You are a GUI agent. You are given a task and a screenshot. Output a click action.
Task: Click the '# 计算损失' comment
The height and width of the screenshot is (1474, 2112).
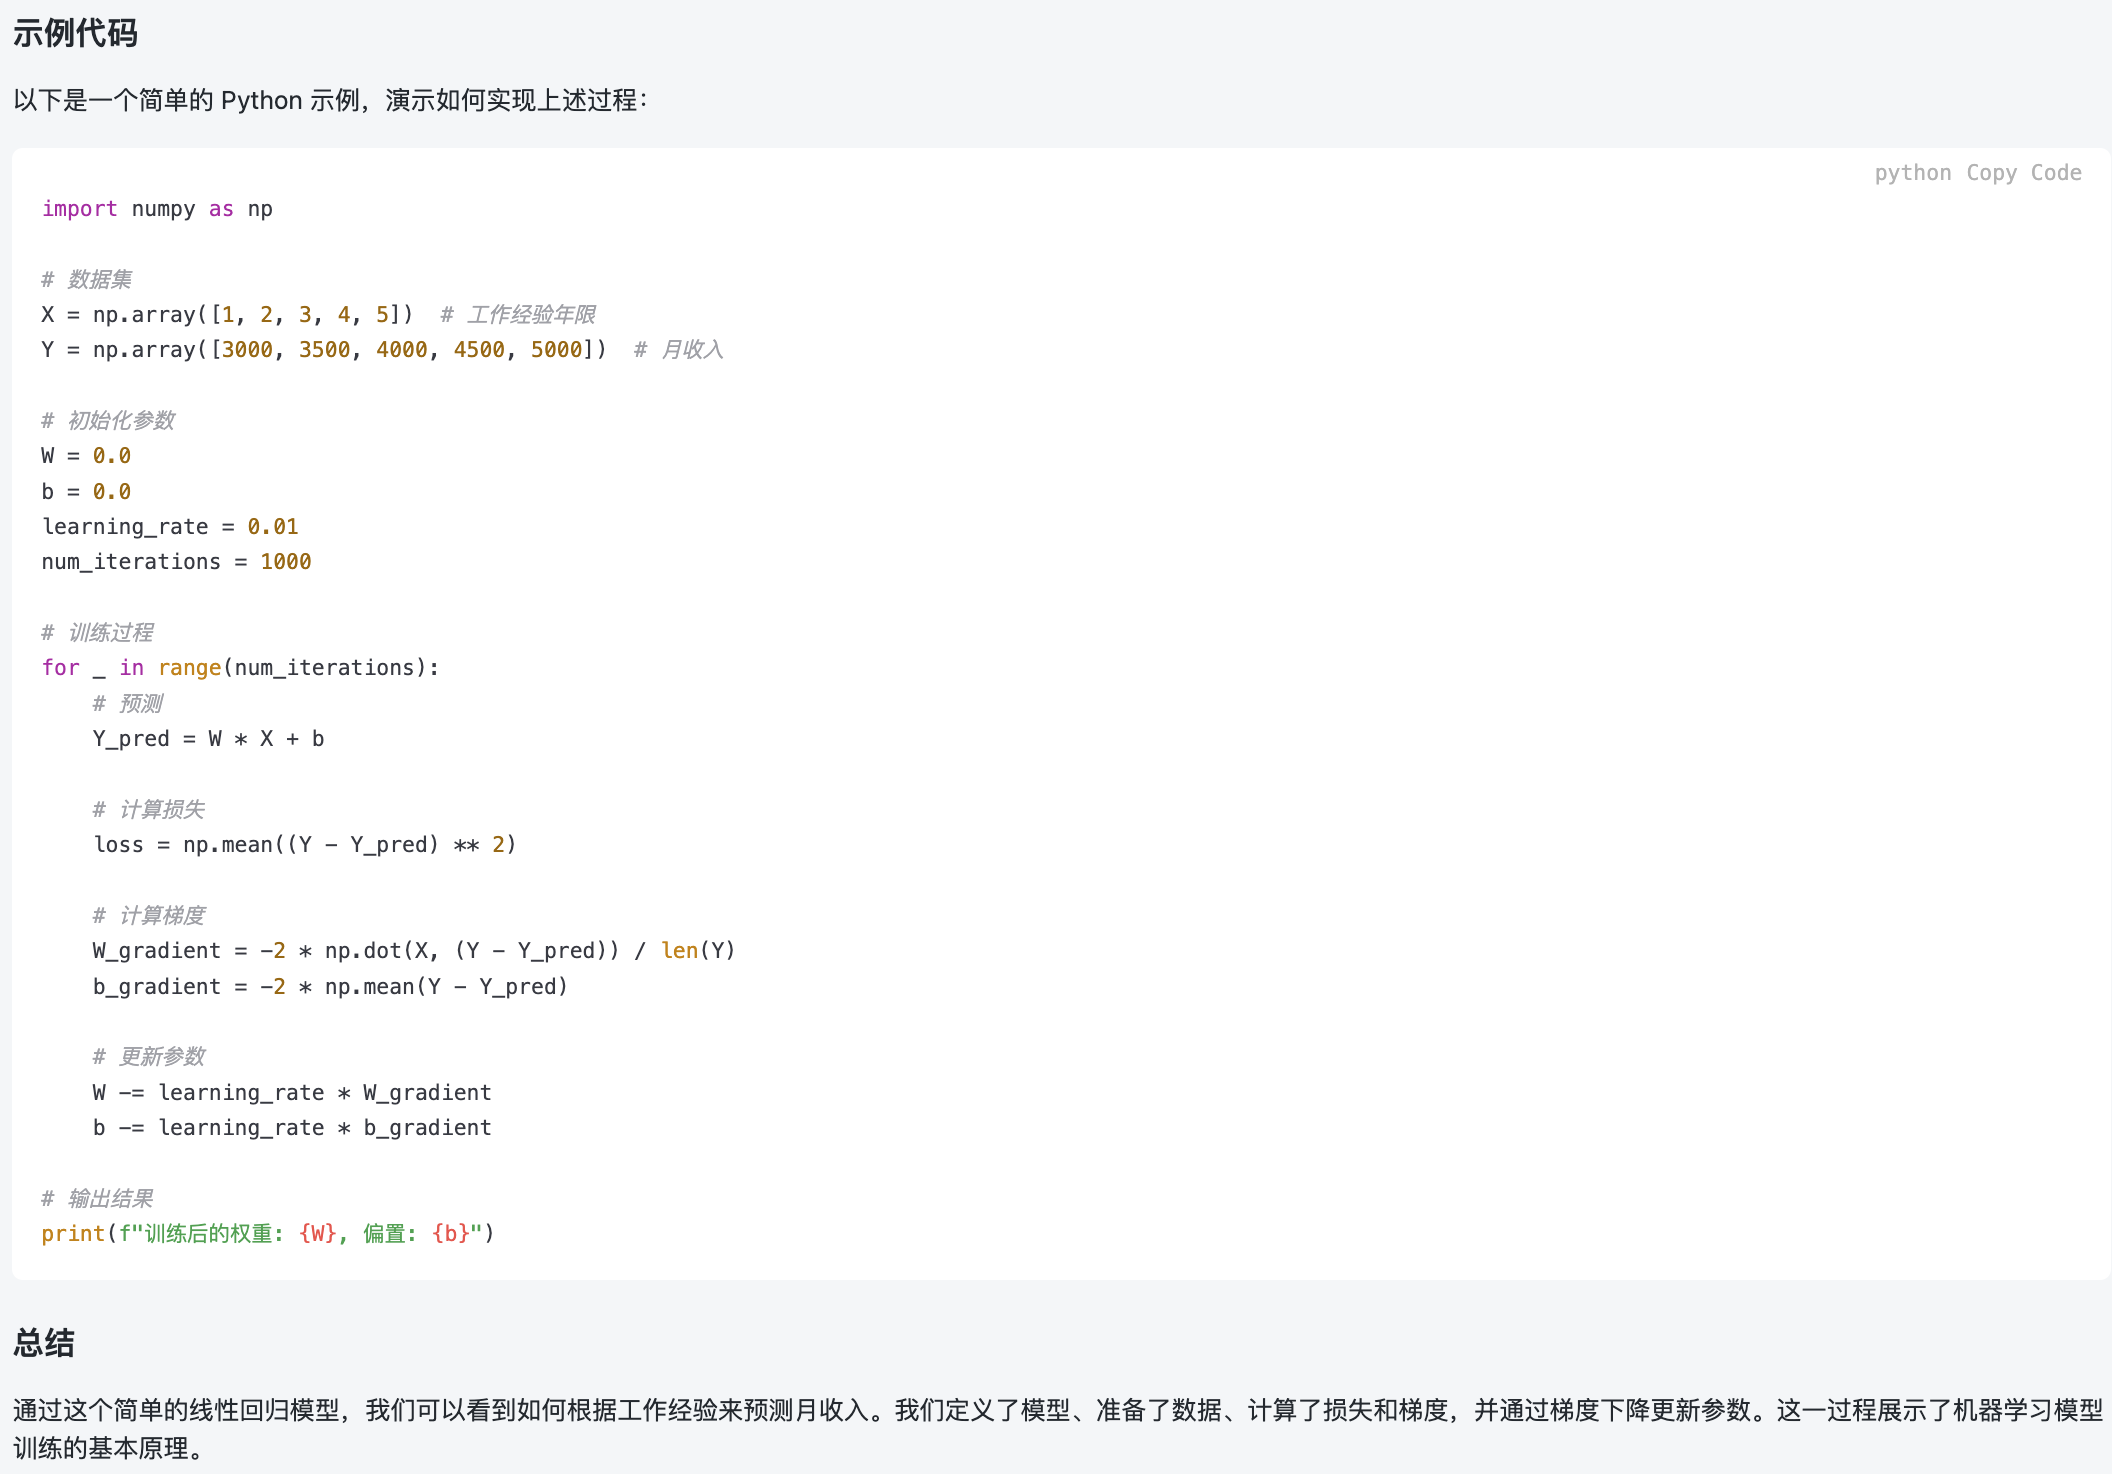click(x=149, y=809)
